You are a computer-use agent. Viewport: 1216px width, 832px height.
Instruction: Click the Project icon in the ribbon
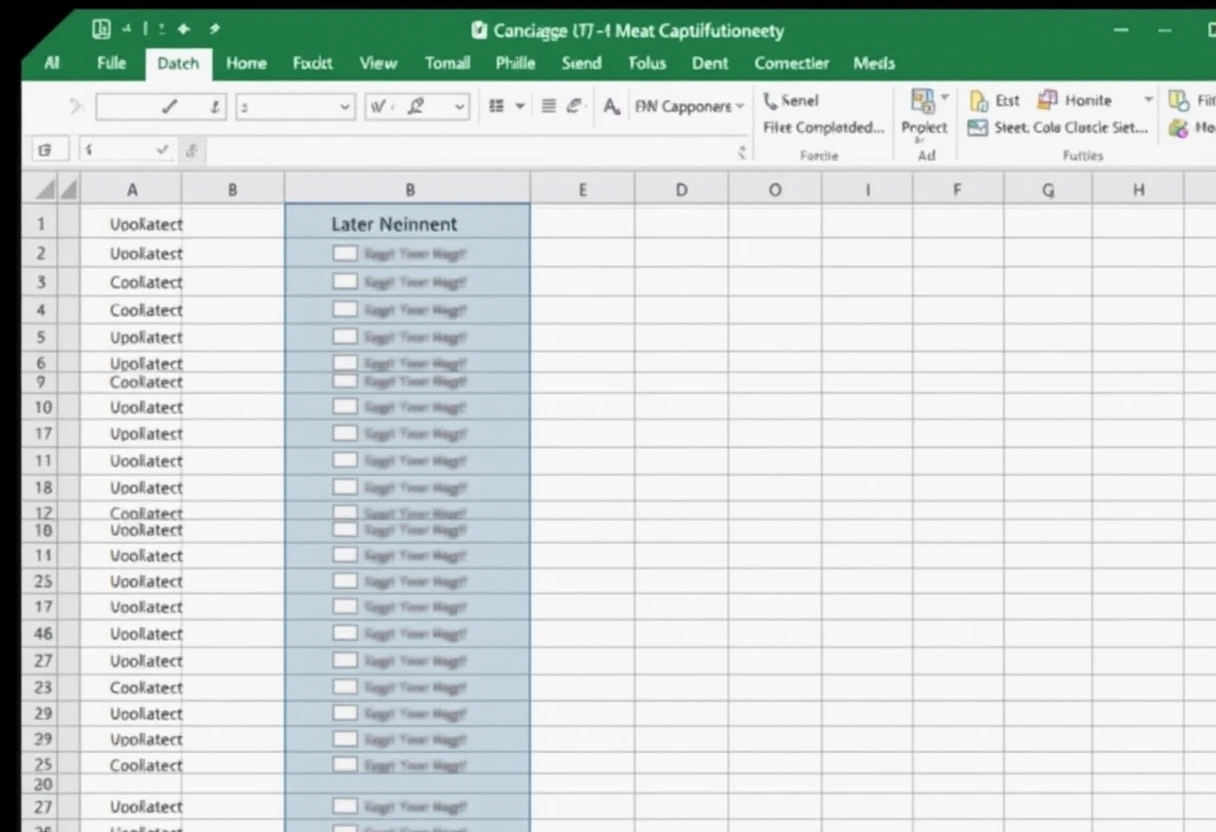(x=922, y=101)
